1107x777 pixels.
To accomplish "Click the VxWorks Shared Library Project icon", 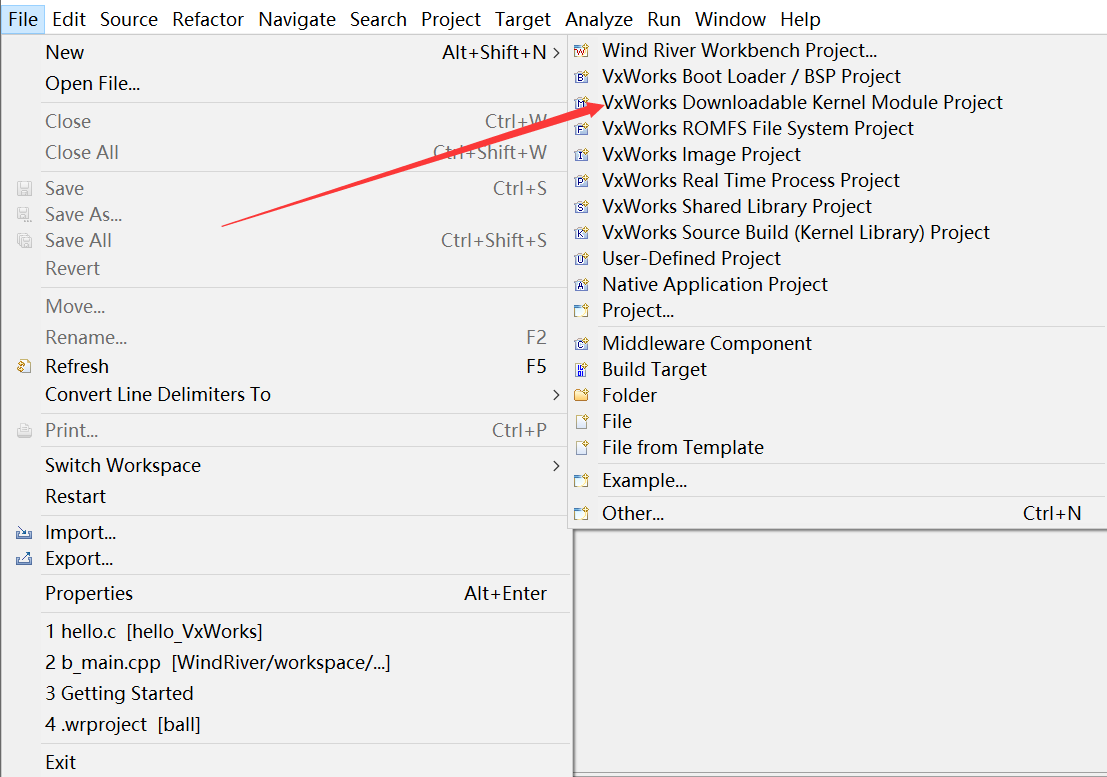I will (x=581, y=207).
